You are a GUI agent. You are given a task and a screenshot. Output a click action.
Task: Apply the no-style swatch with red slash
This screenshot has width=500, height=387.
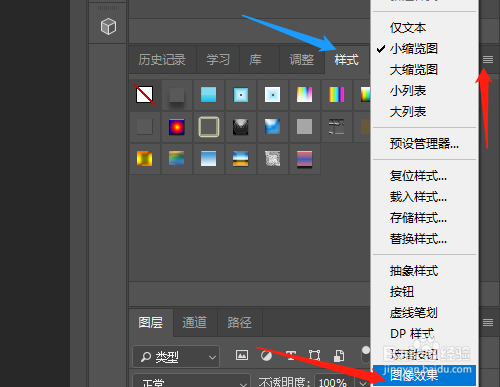click(144, 95)
